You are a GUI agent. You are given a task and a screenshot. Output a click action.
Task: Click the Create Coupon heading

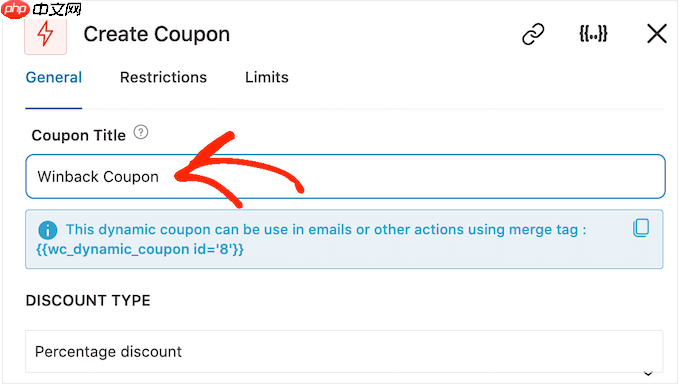pos(157,34)
